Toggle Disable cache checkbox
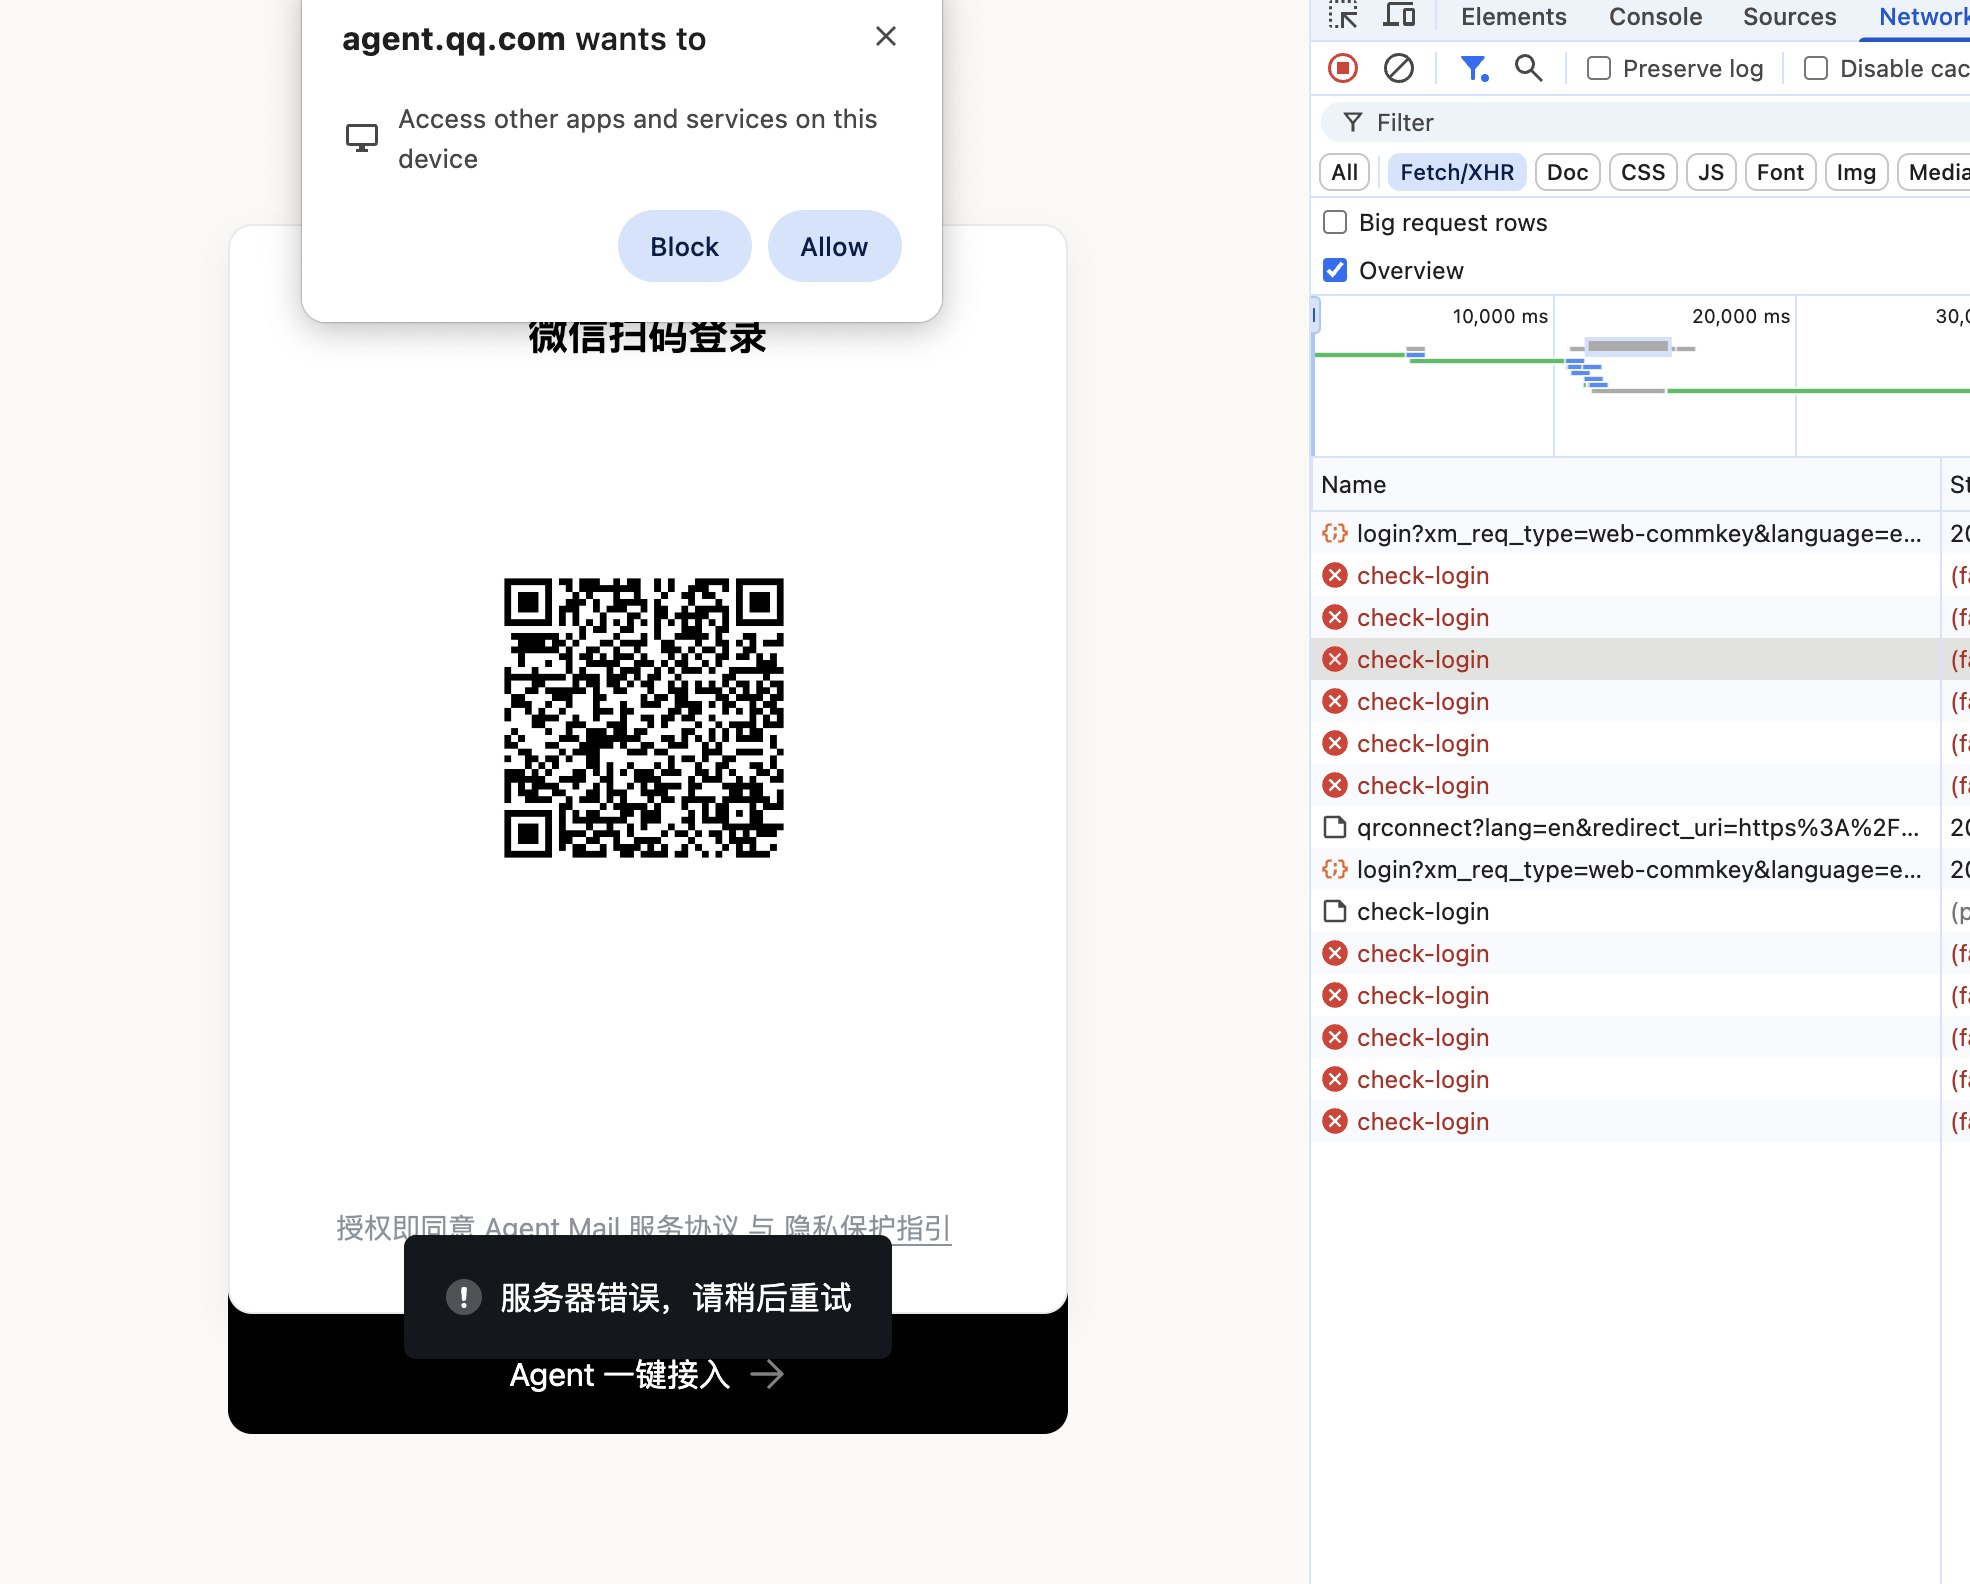 (x=1816, y=68)
